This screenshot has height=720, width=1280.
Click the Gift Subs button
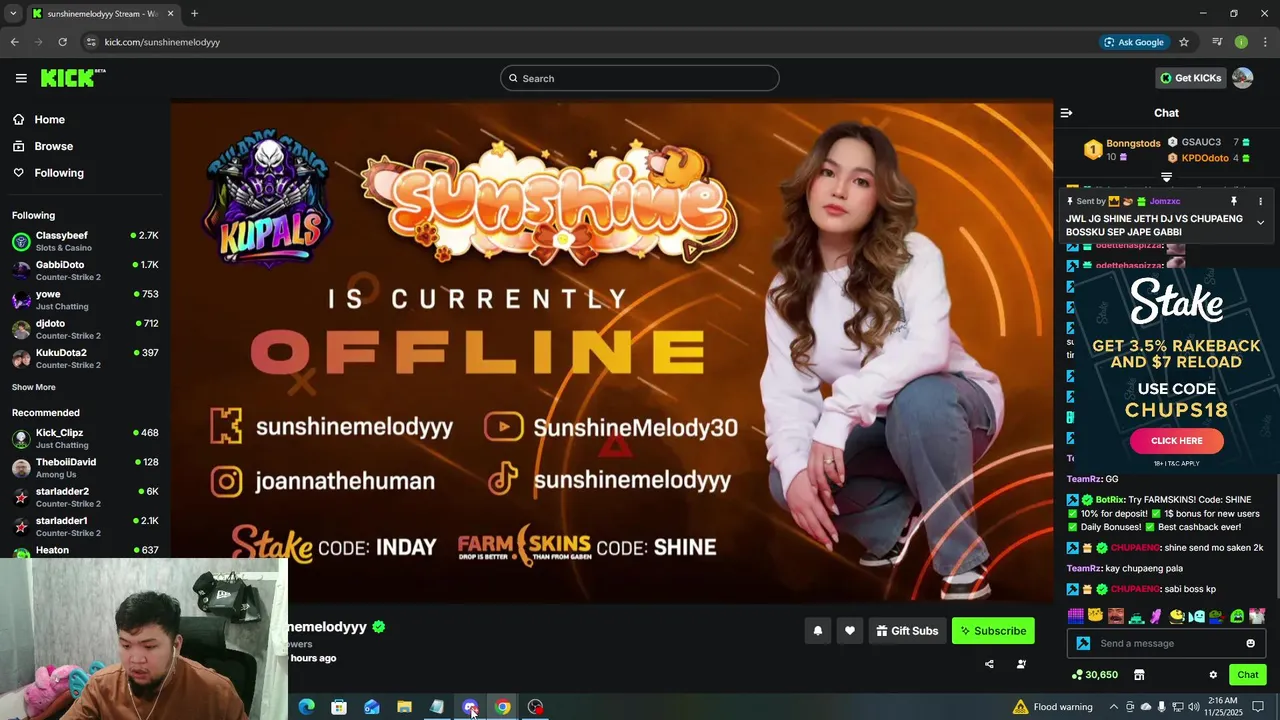pos(907,631)
